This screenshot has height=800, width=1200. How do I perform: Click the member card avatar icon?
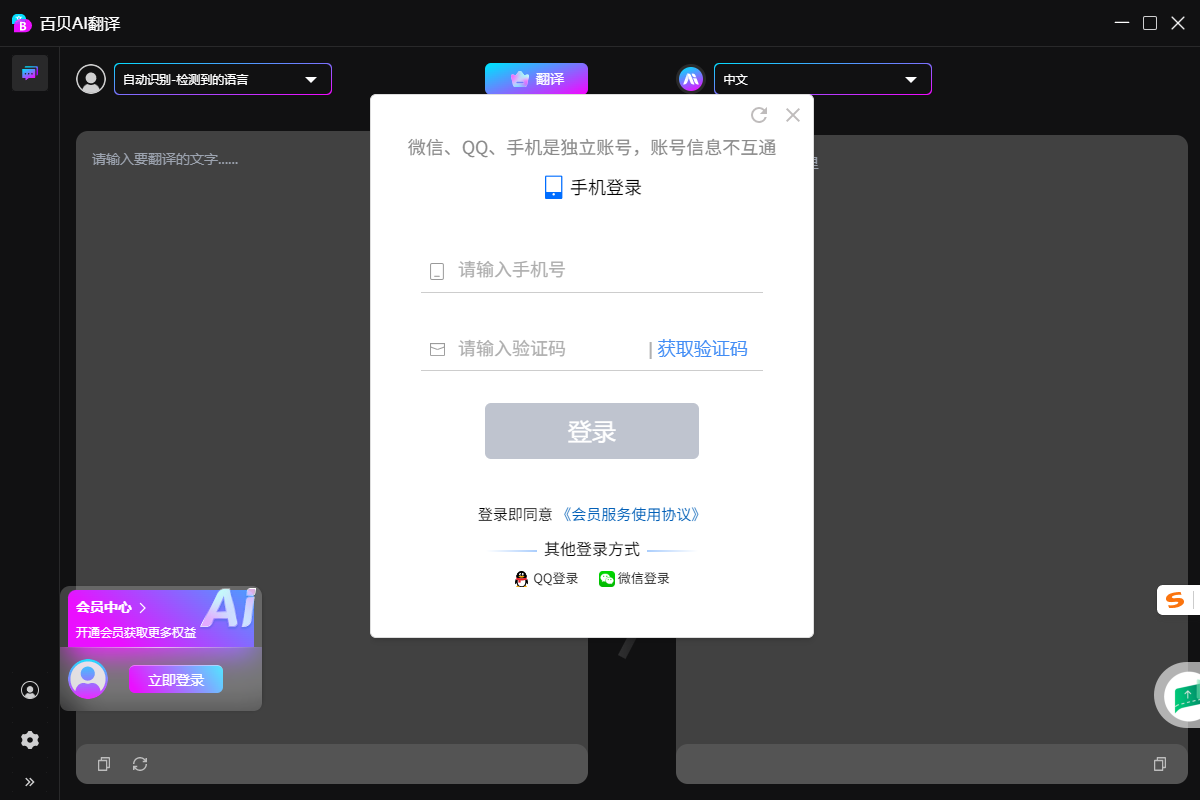point(88,679)
